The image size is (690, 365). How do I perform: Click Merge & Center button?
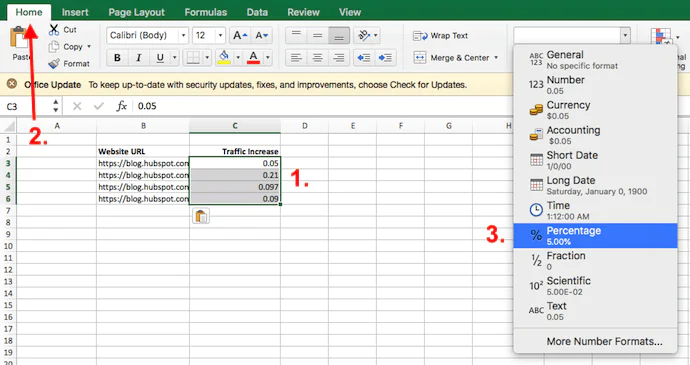pyautogui.click(x=451, y=58)
